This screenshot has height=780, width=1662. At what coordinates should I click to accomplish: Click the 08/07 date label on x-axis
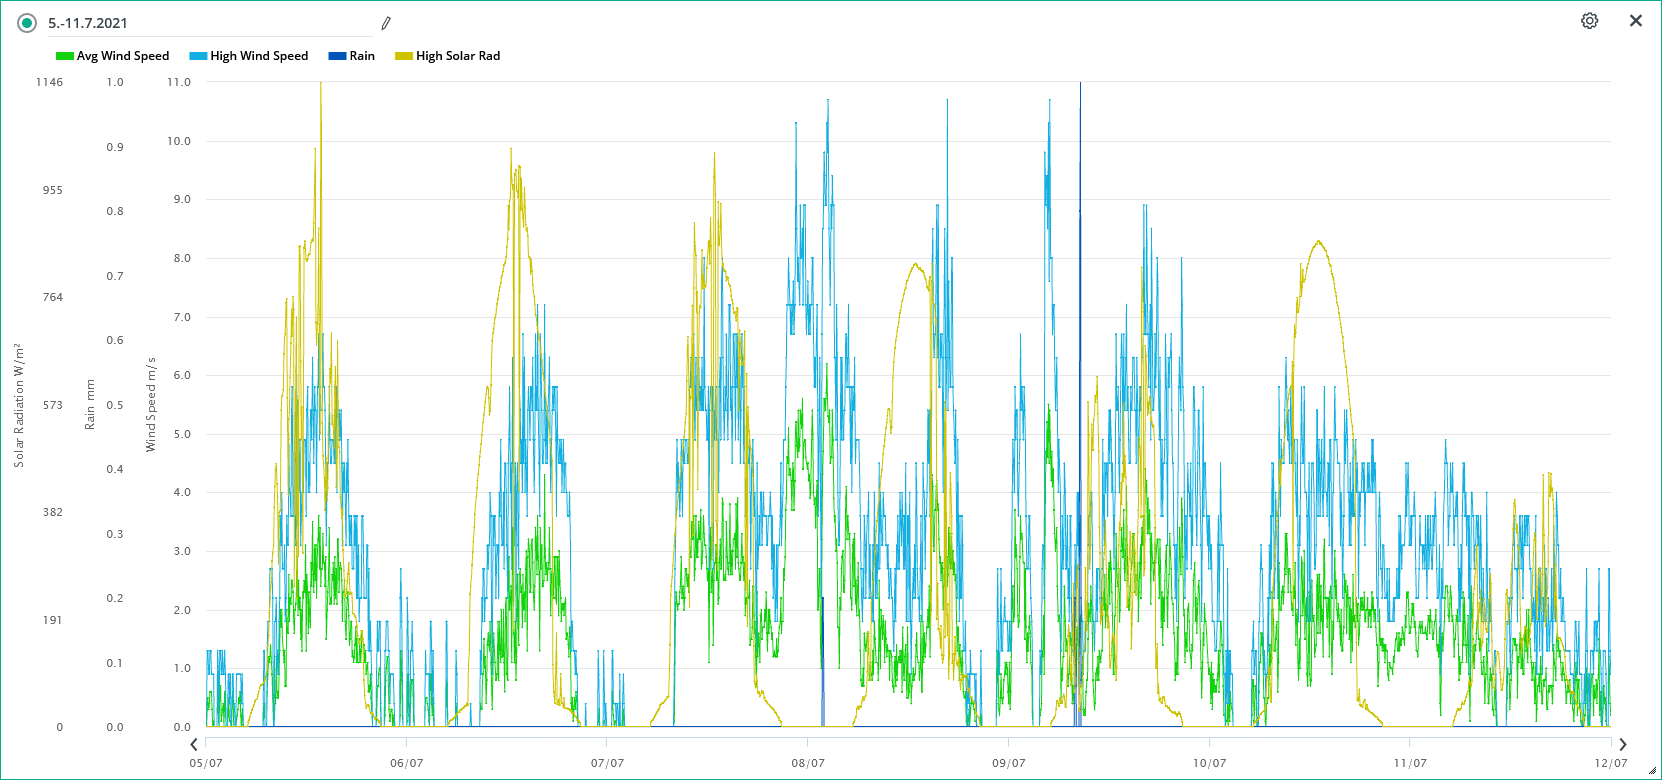[x=808, y=763]
